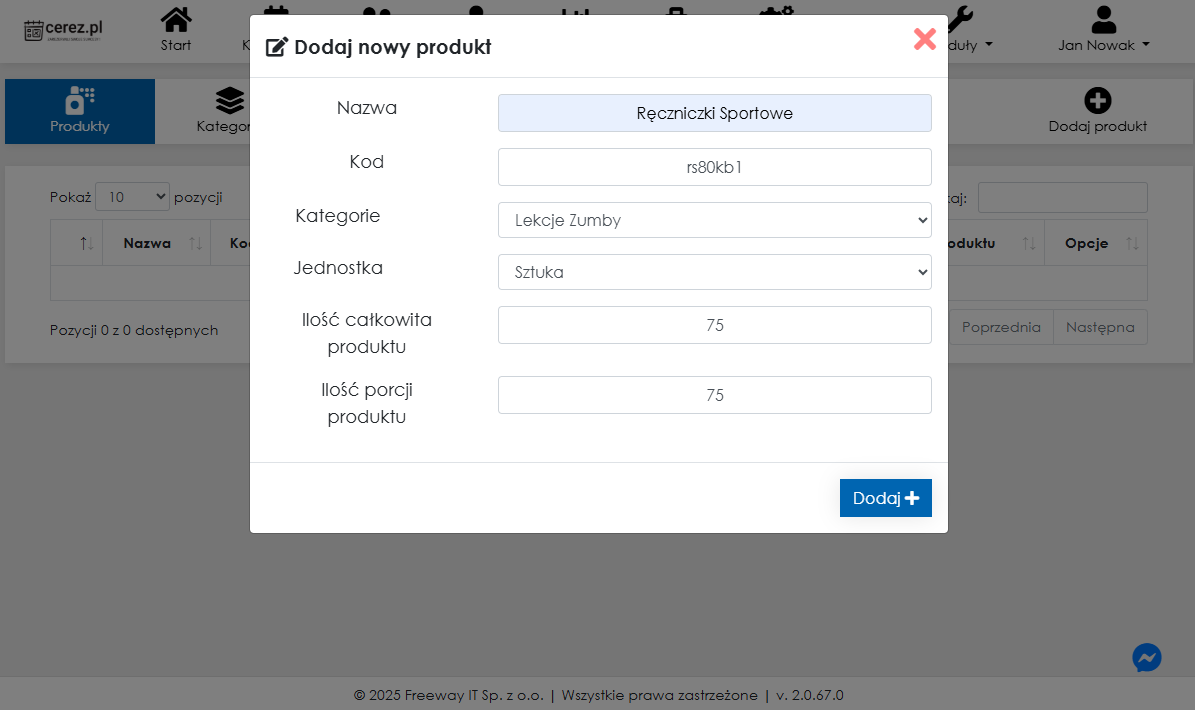1195x710 pixels.
Task: Click the Start home icon
Action: pyautogui.click(x=175, y=17)
